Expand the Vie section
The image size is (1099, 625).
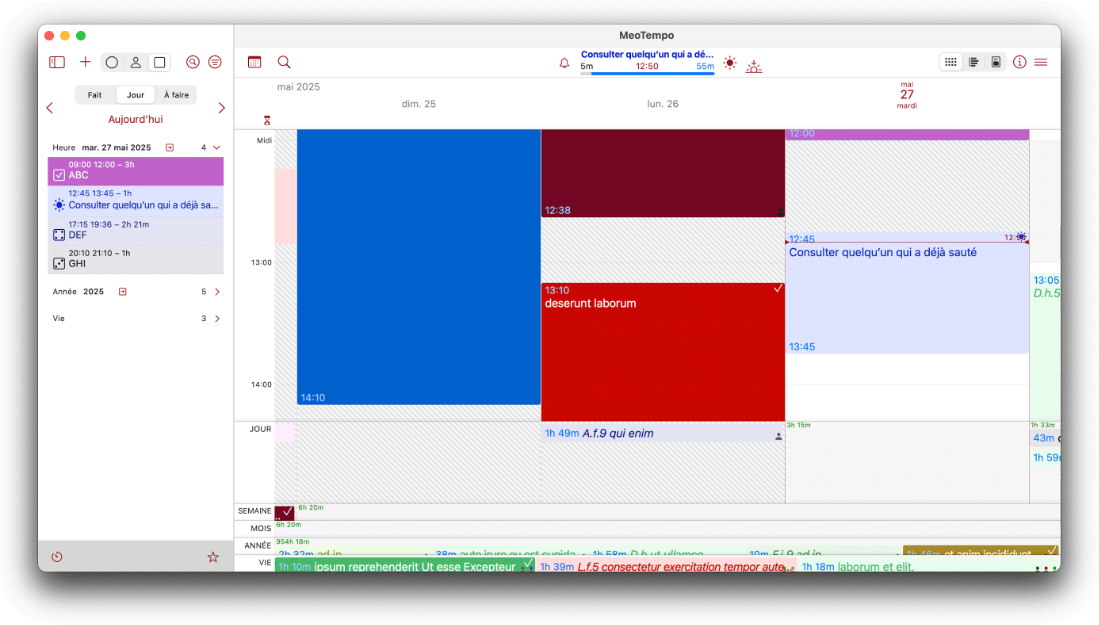[217, 319]
